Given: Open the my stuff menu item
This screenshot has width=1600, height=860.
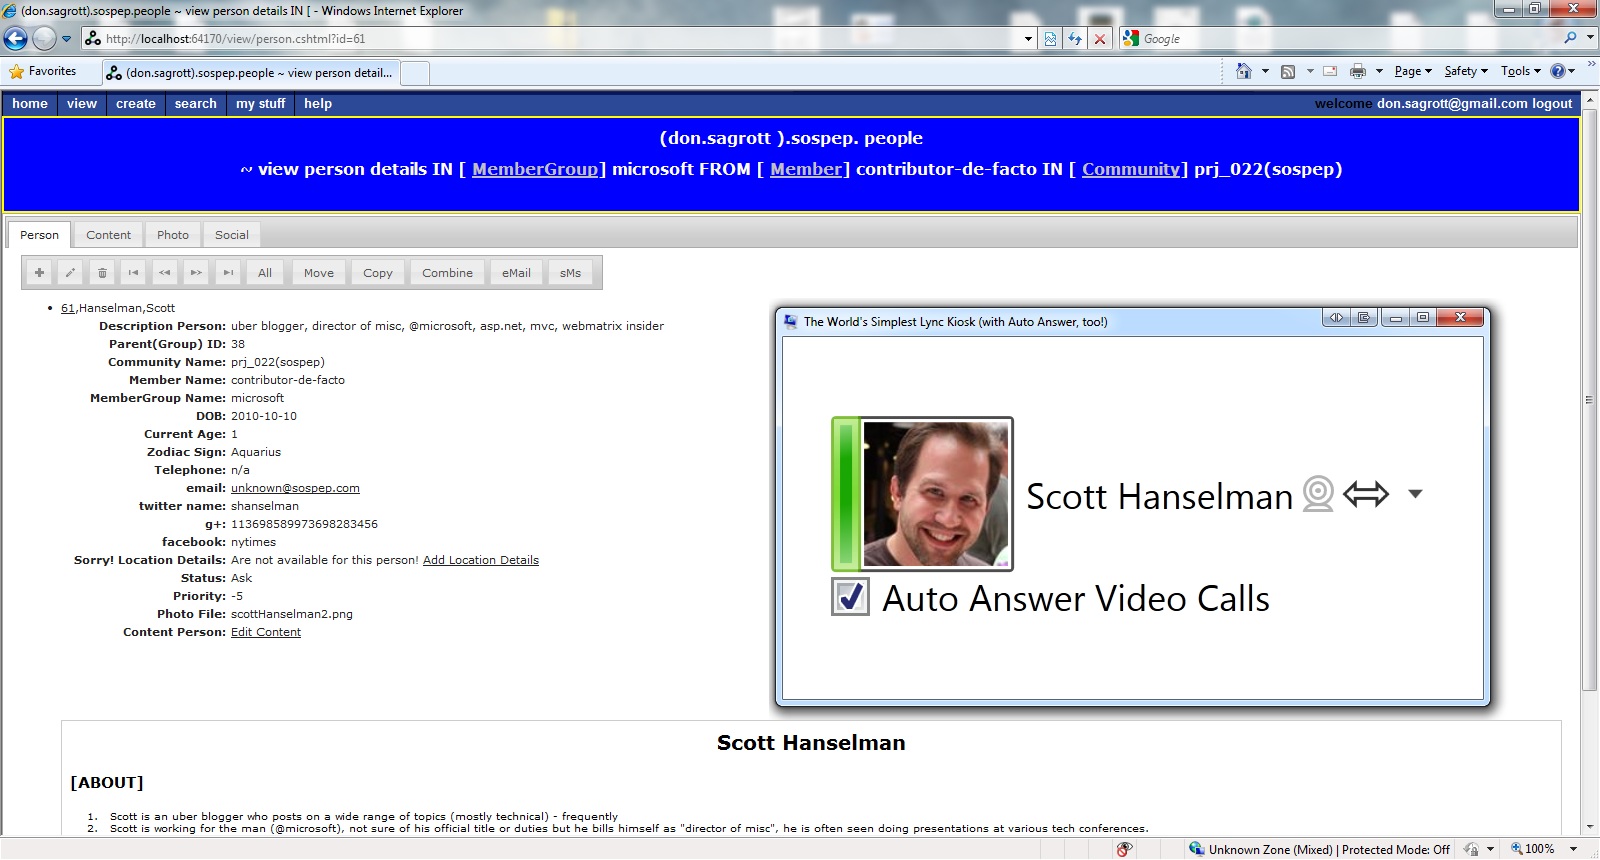Looking at the screenshot, I should pyautogui.click(x=261, y=103).
